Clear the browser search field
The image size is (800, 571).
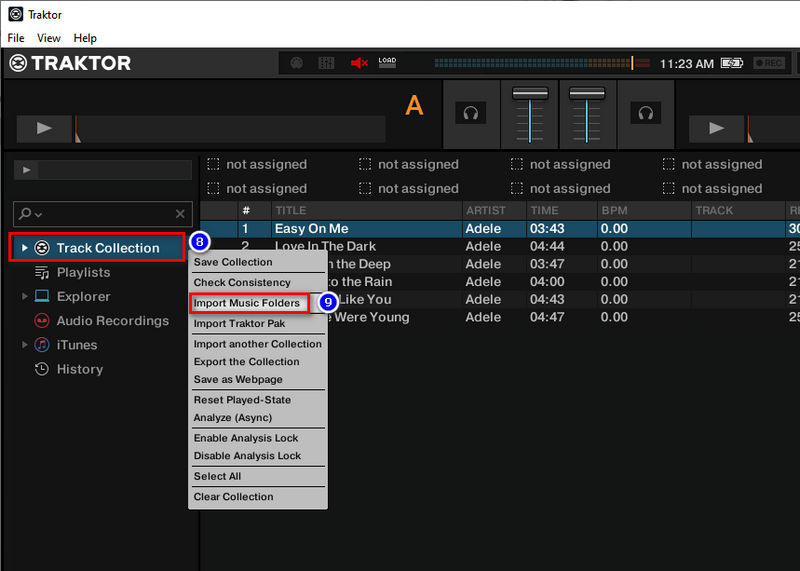pos(180,214)
